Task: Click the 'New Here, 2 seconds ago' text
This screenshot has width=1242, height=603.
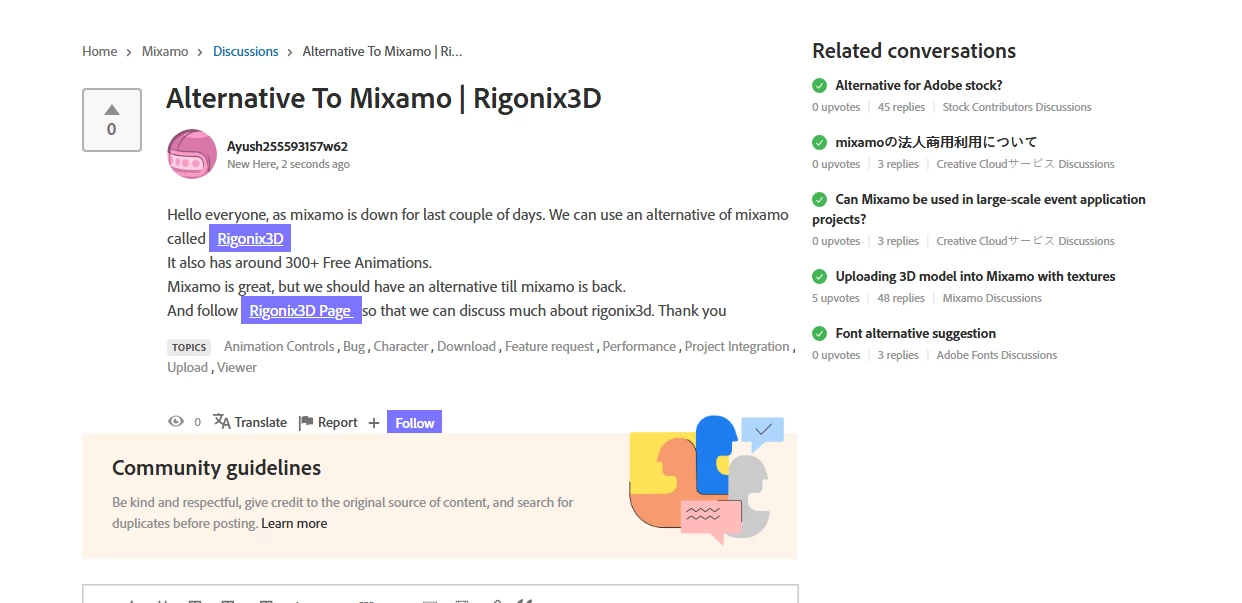Action: tap(288, 164)
